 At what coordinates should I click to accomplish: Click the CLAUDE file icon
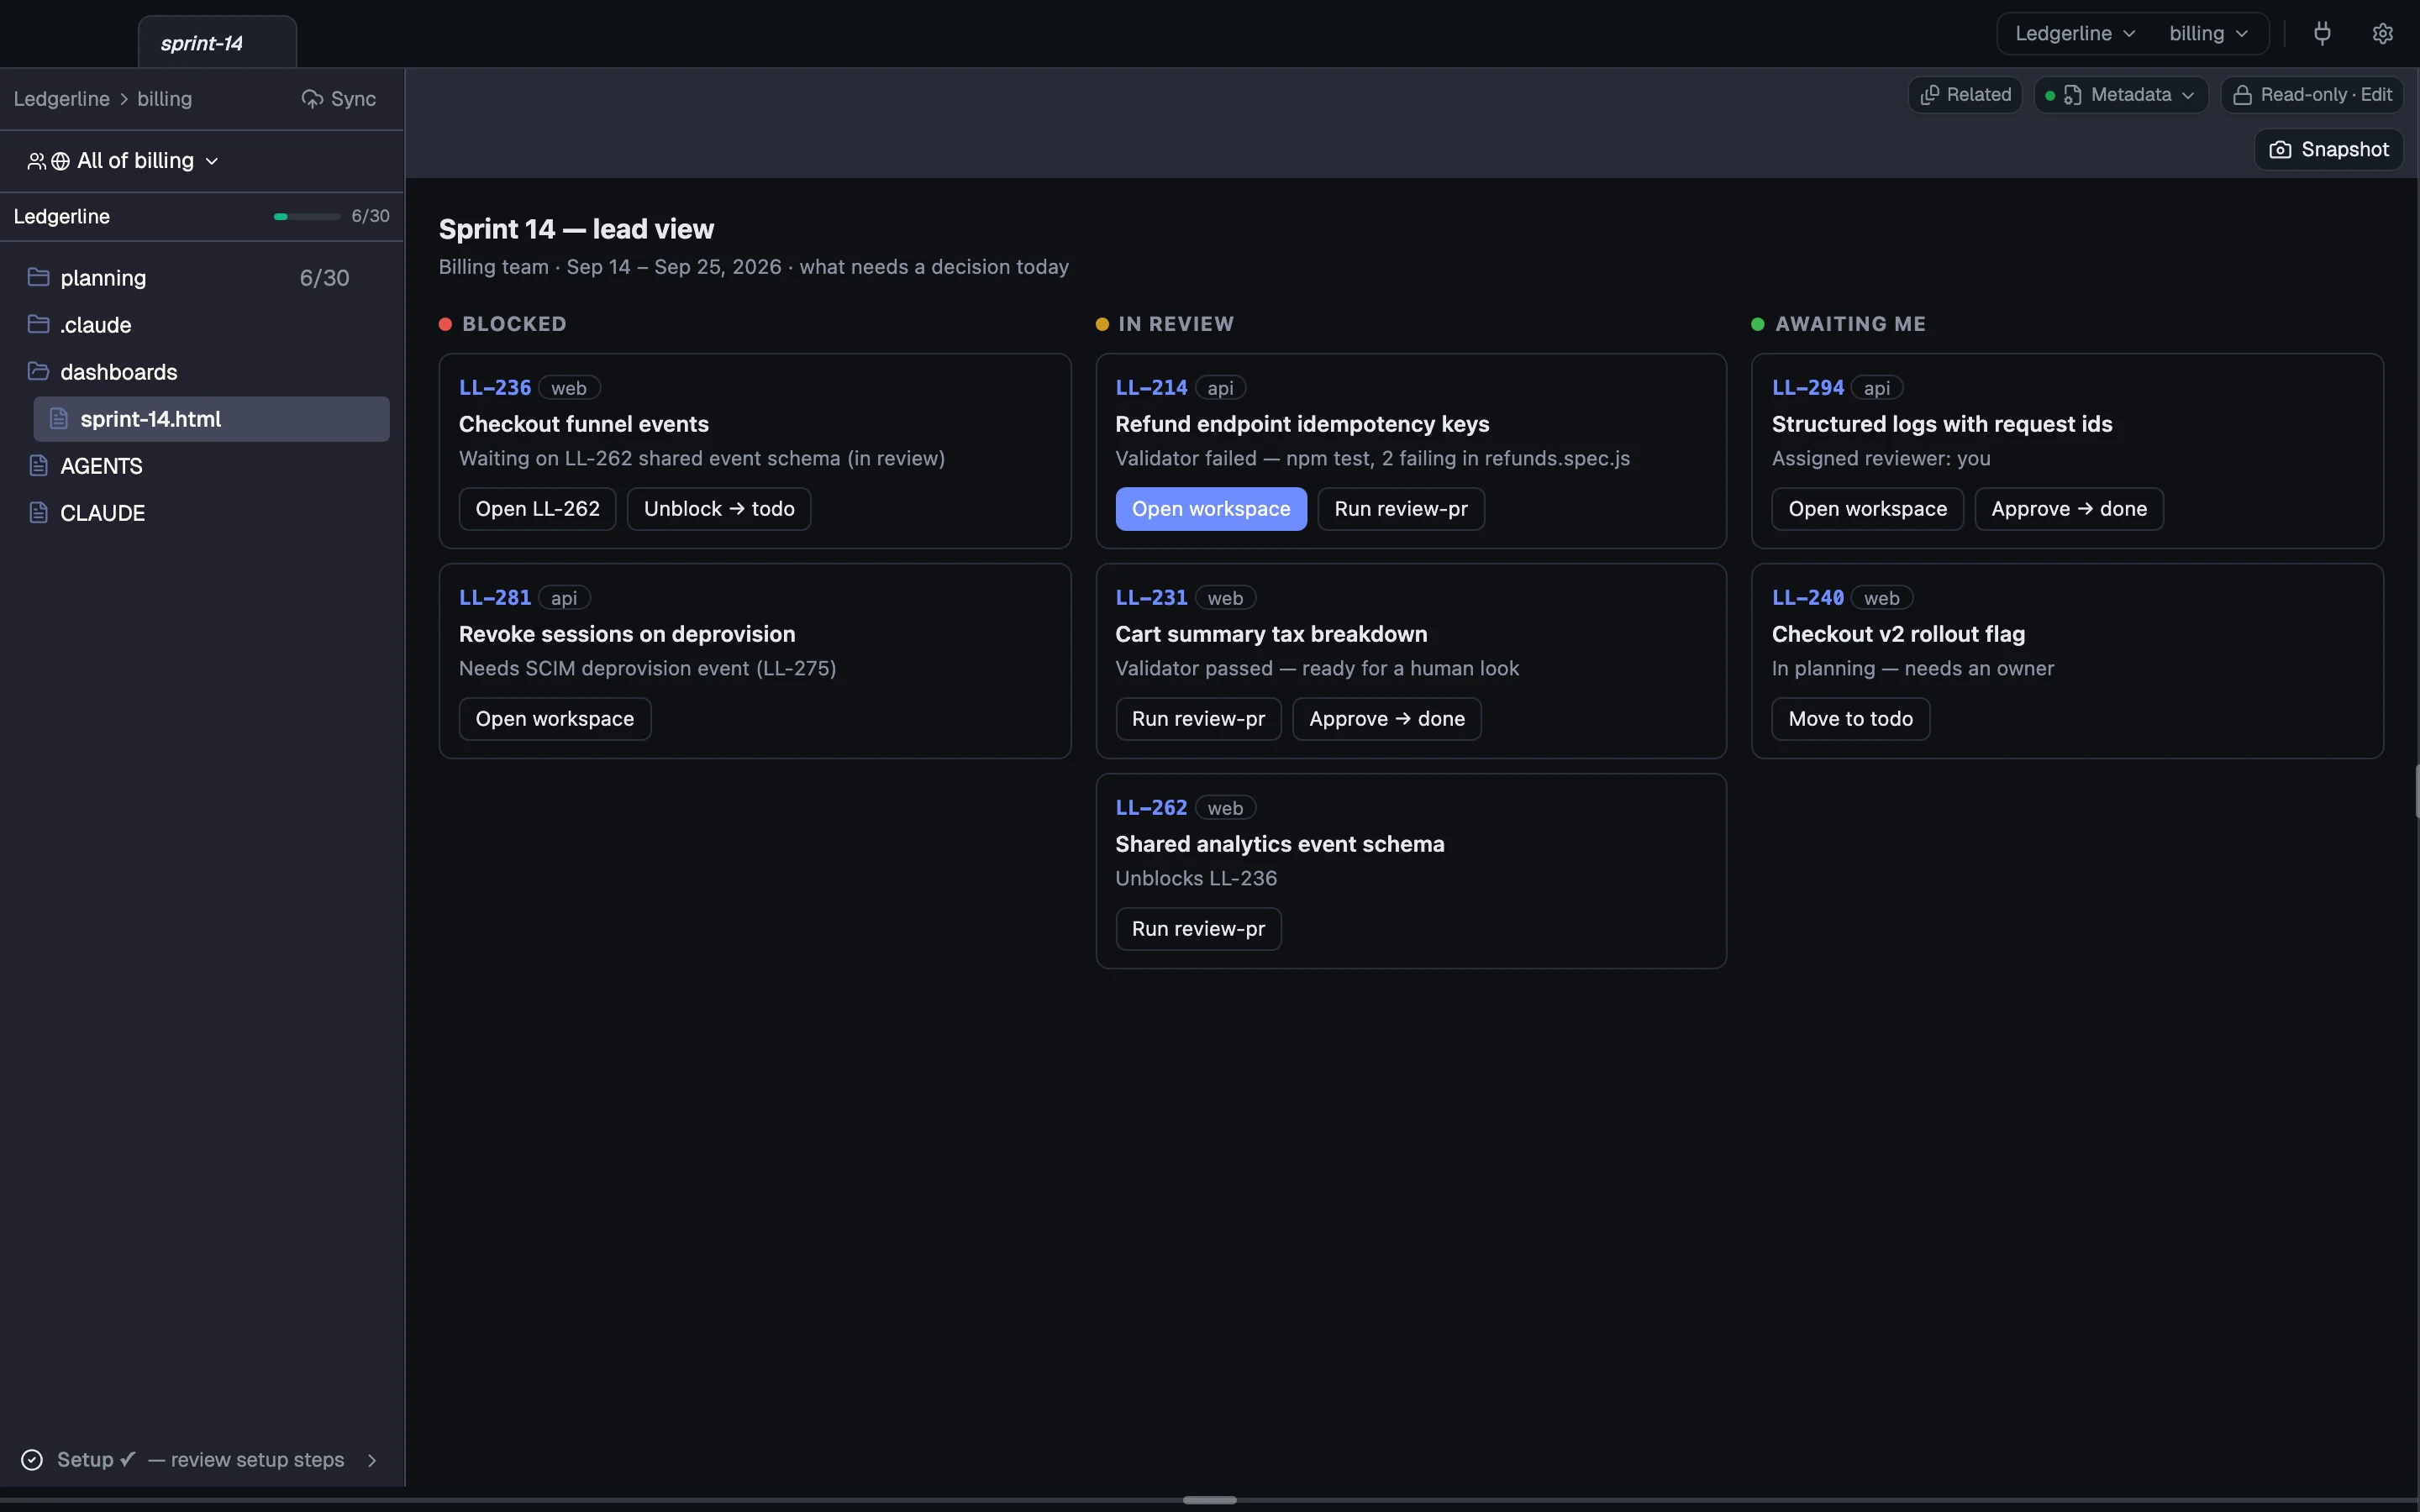point(39,513)
